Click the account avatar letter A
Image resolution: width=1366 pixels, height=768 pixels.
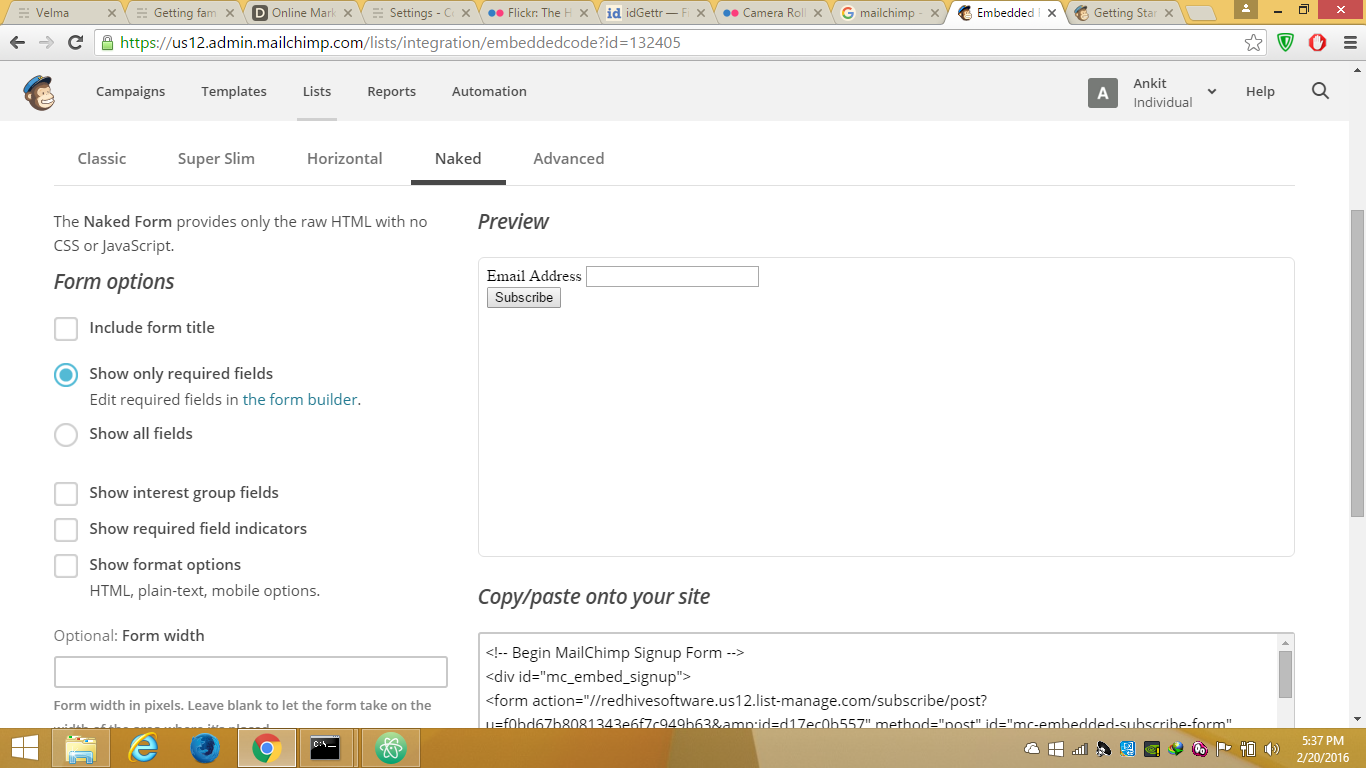(1103, 93)
